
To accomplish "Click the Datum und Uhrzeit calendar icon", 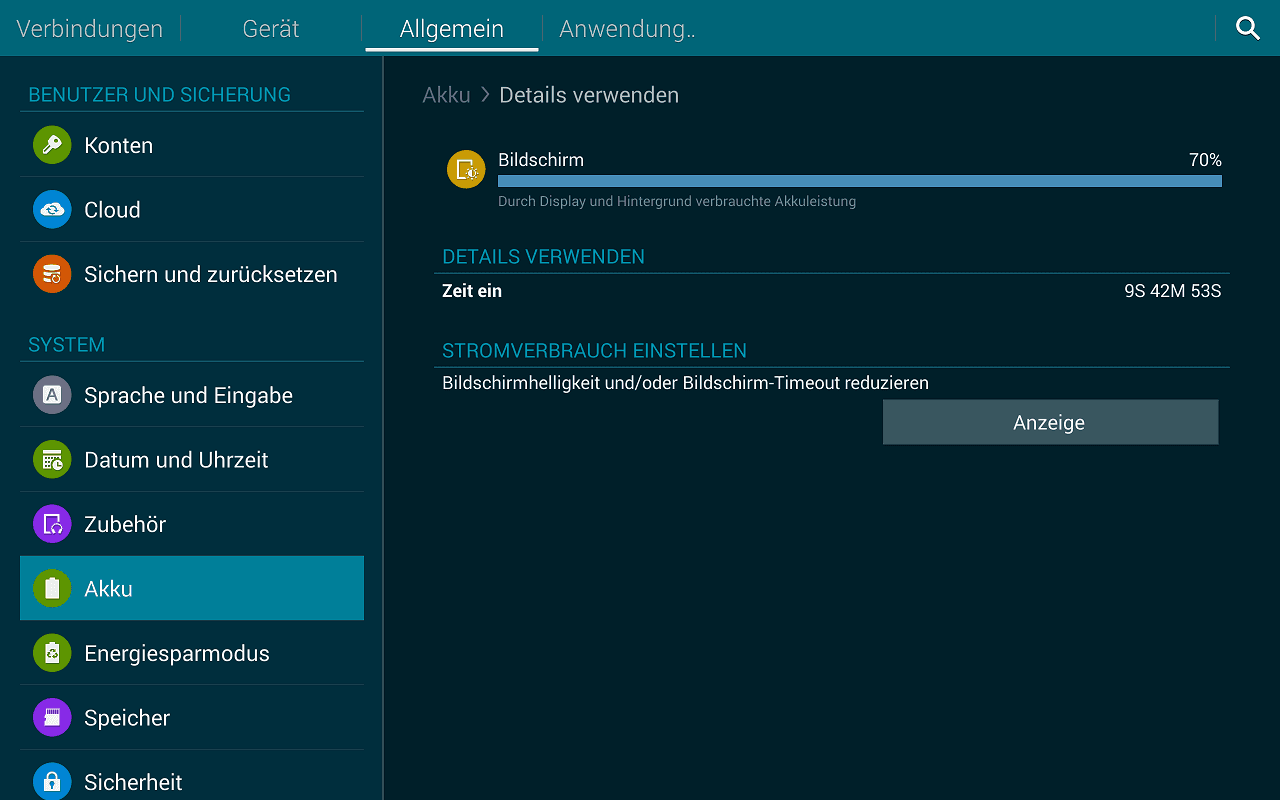I will pyautogui.click(x=52, y=460).
